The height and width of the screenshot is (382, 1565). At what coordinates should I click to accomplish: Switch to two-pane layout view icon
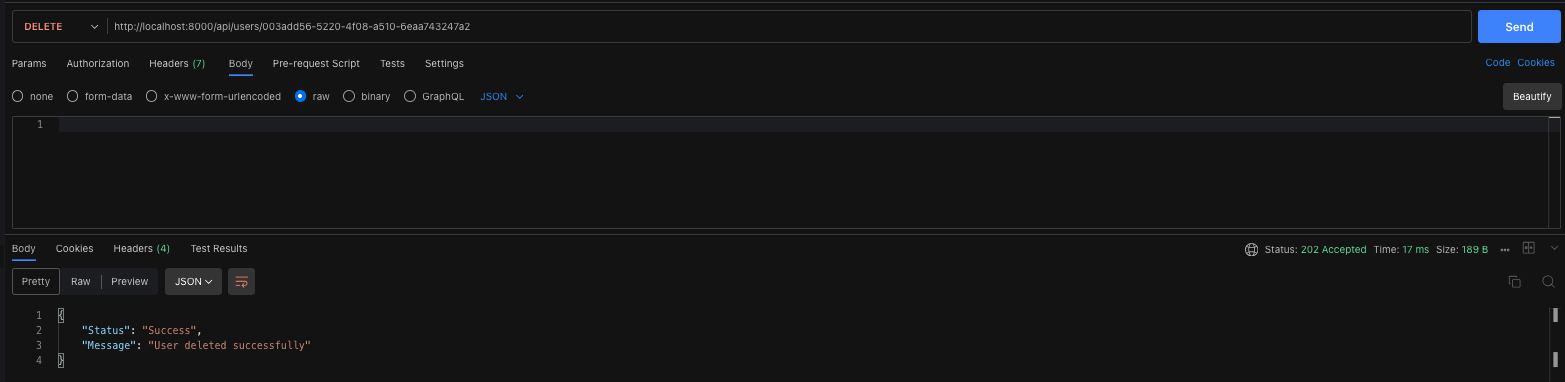tap(1528, 248)
